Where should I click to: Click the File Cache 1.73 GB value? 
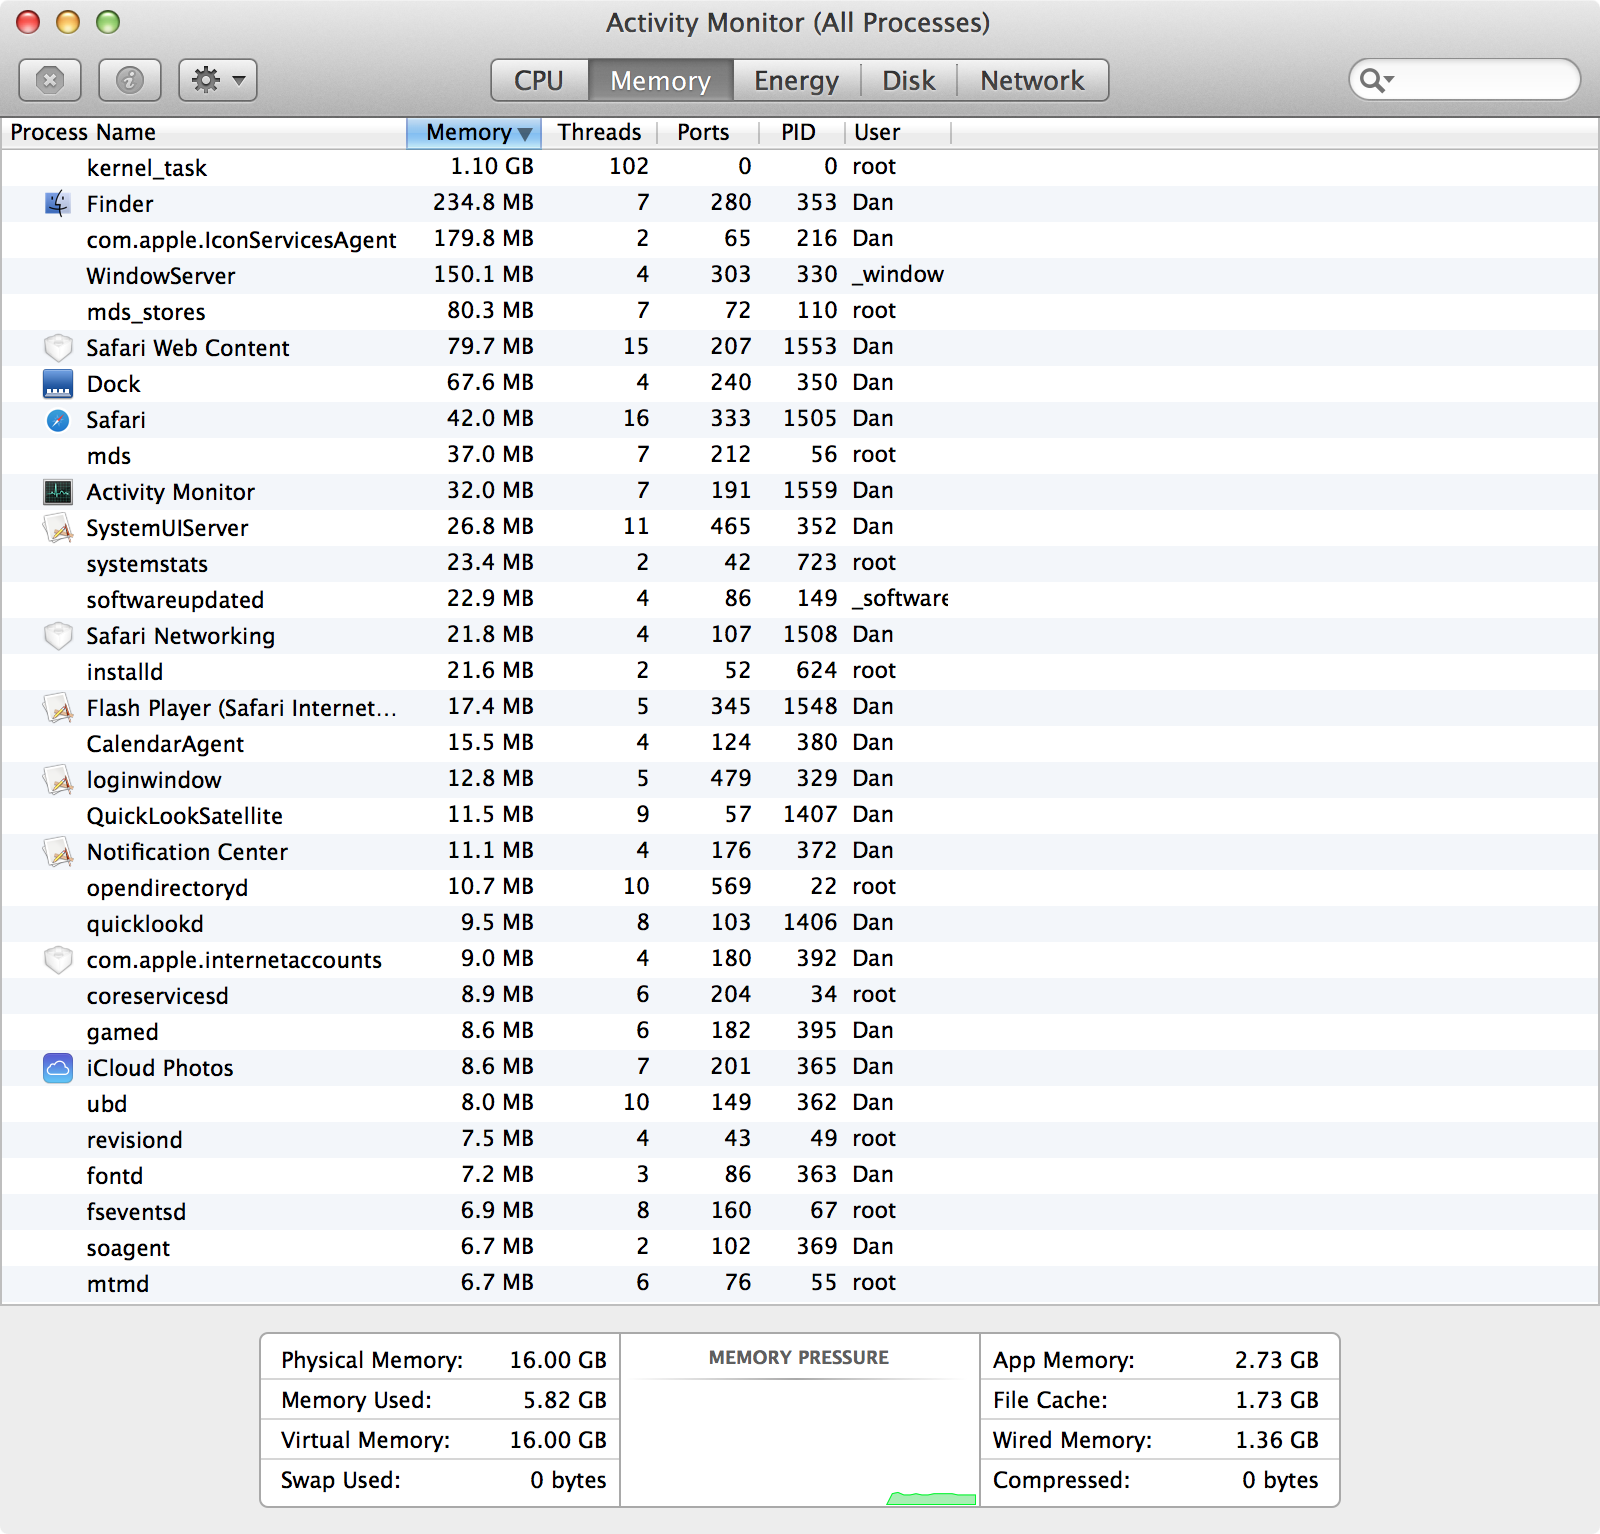(x=1277, y=1400)
